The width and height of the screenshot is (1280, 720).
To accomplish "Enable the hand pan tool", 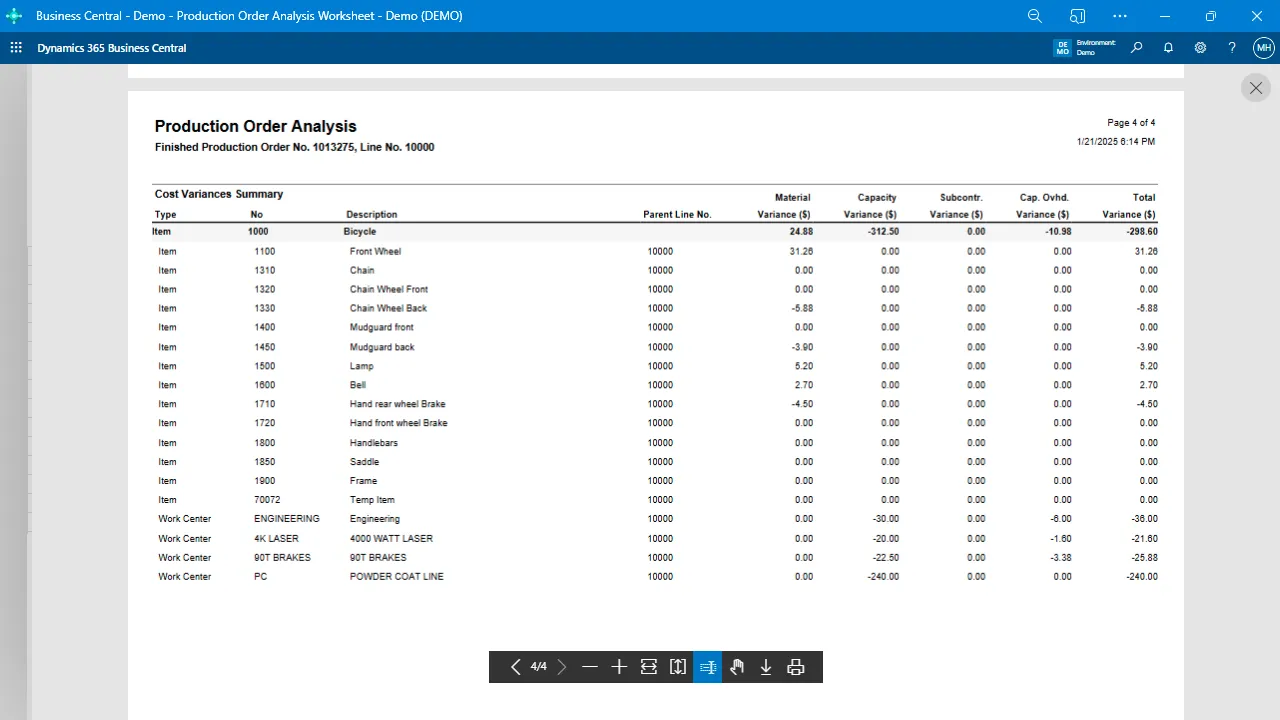I will pos(737,667).
